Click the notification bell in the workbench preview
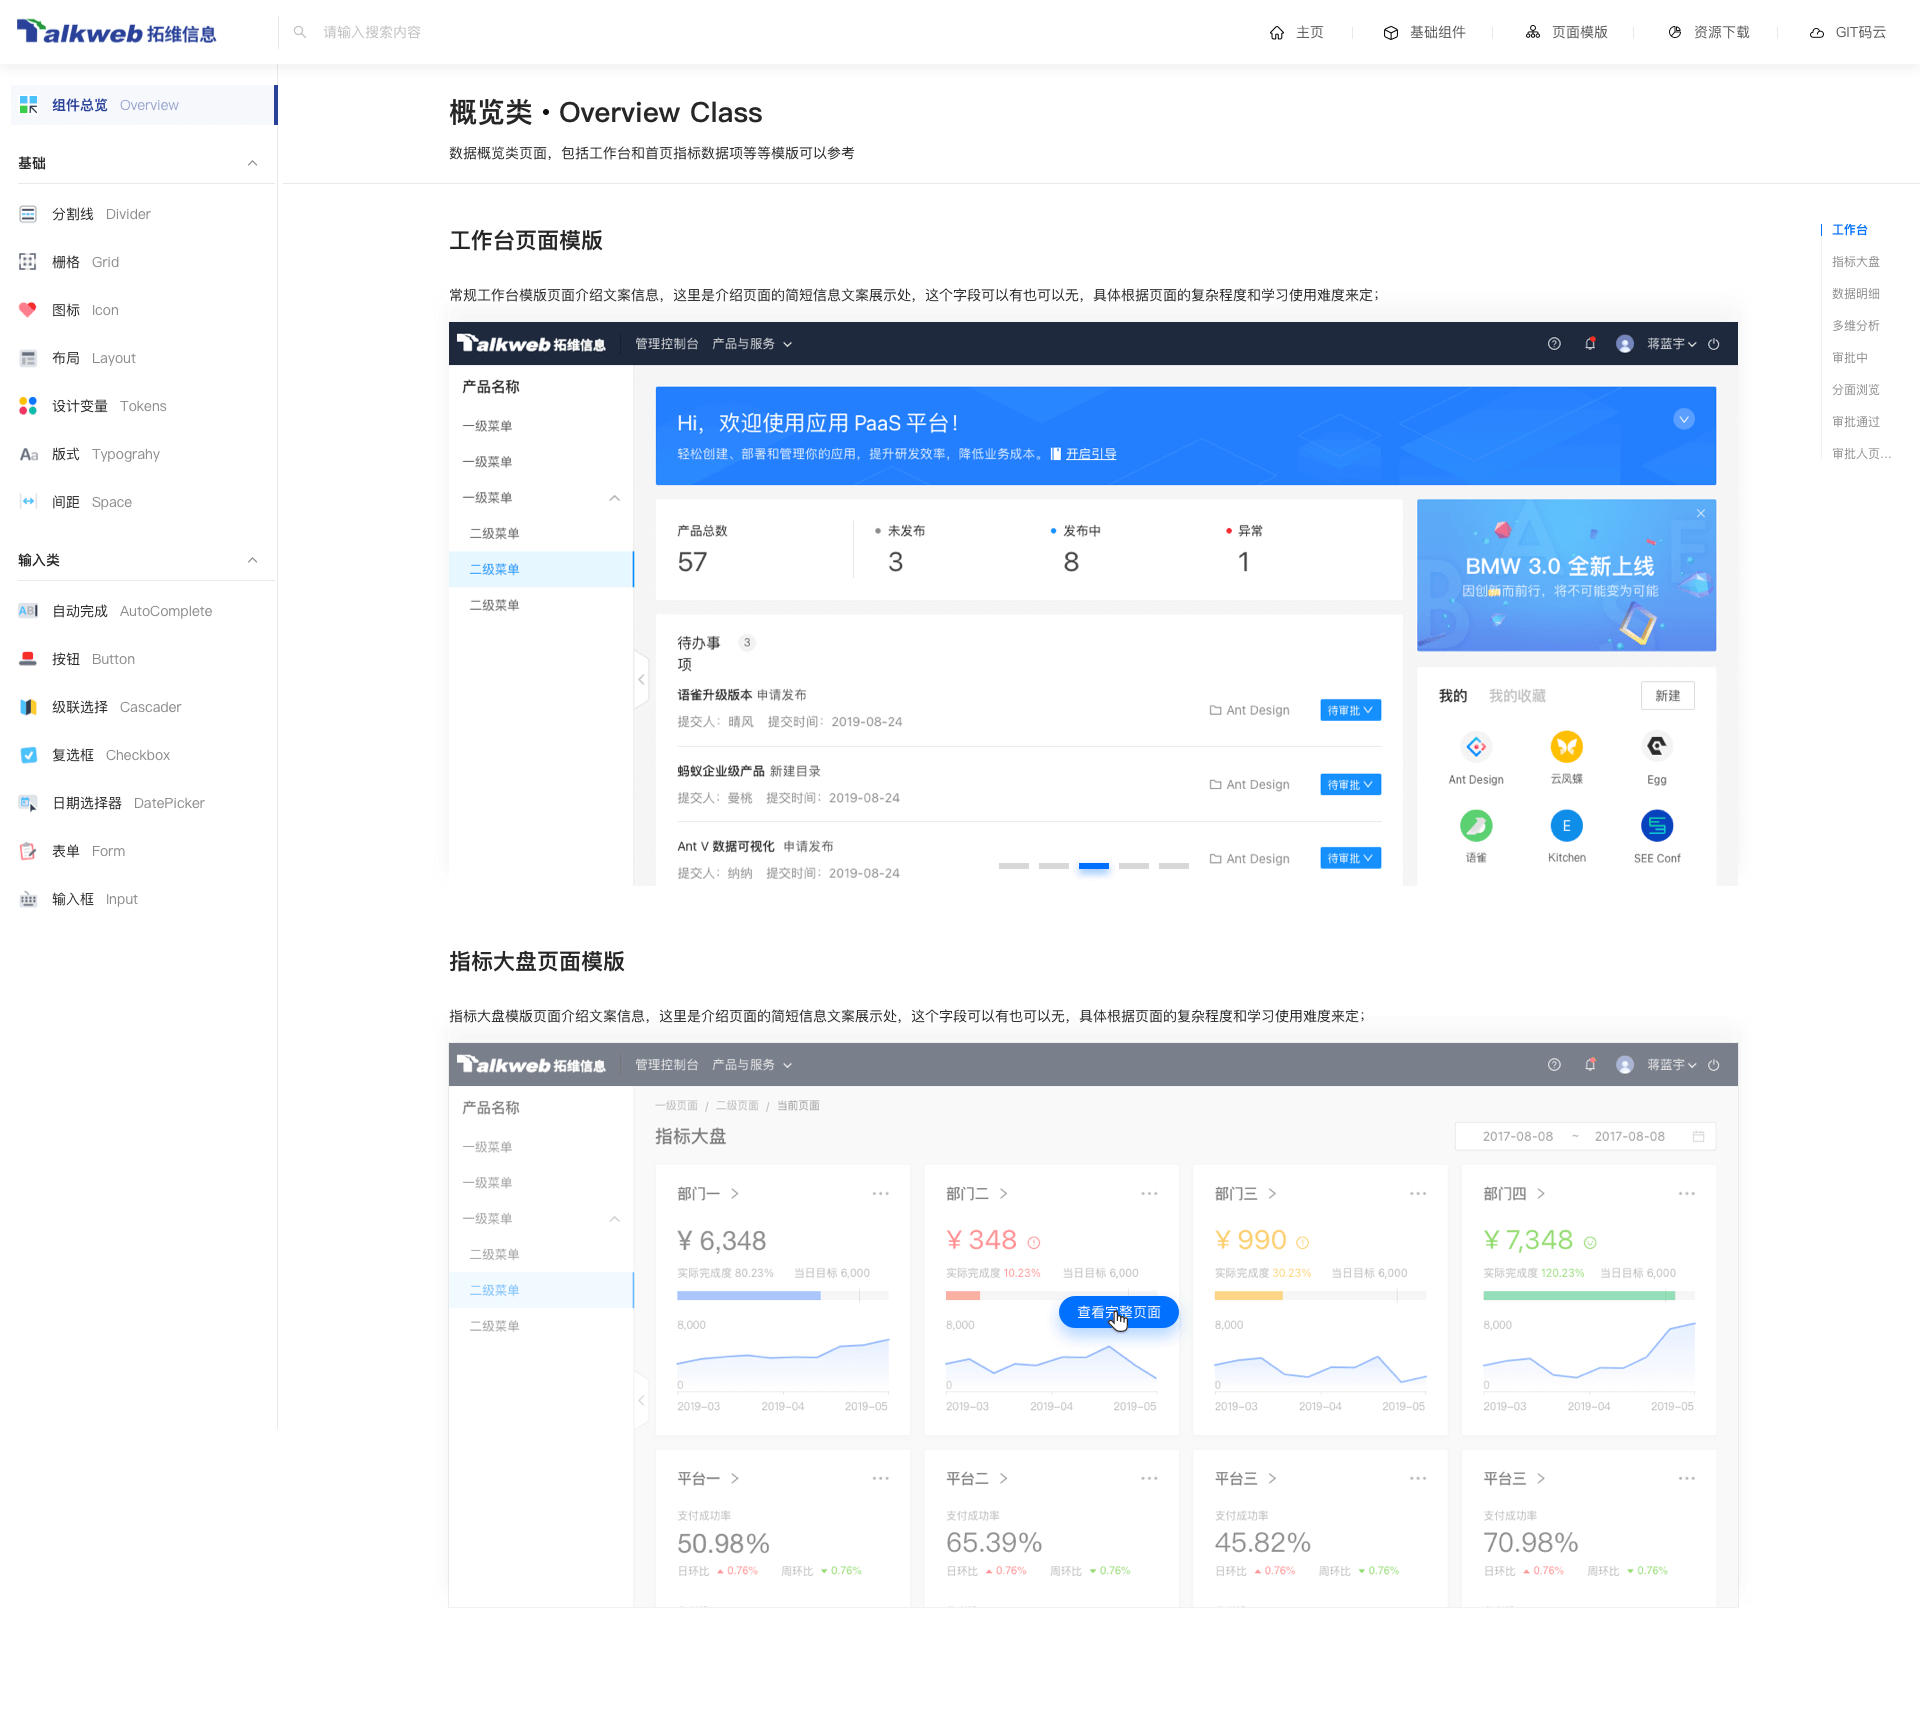 [x=1590, y=344]
